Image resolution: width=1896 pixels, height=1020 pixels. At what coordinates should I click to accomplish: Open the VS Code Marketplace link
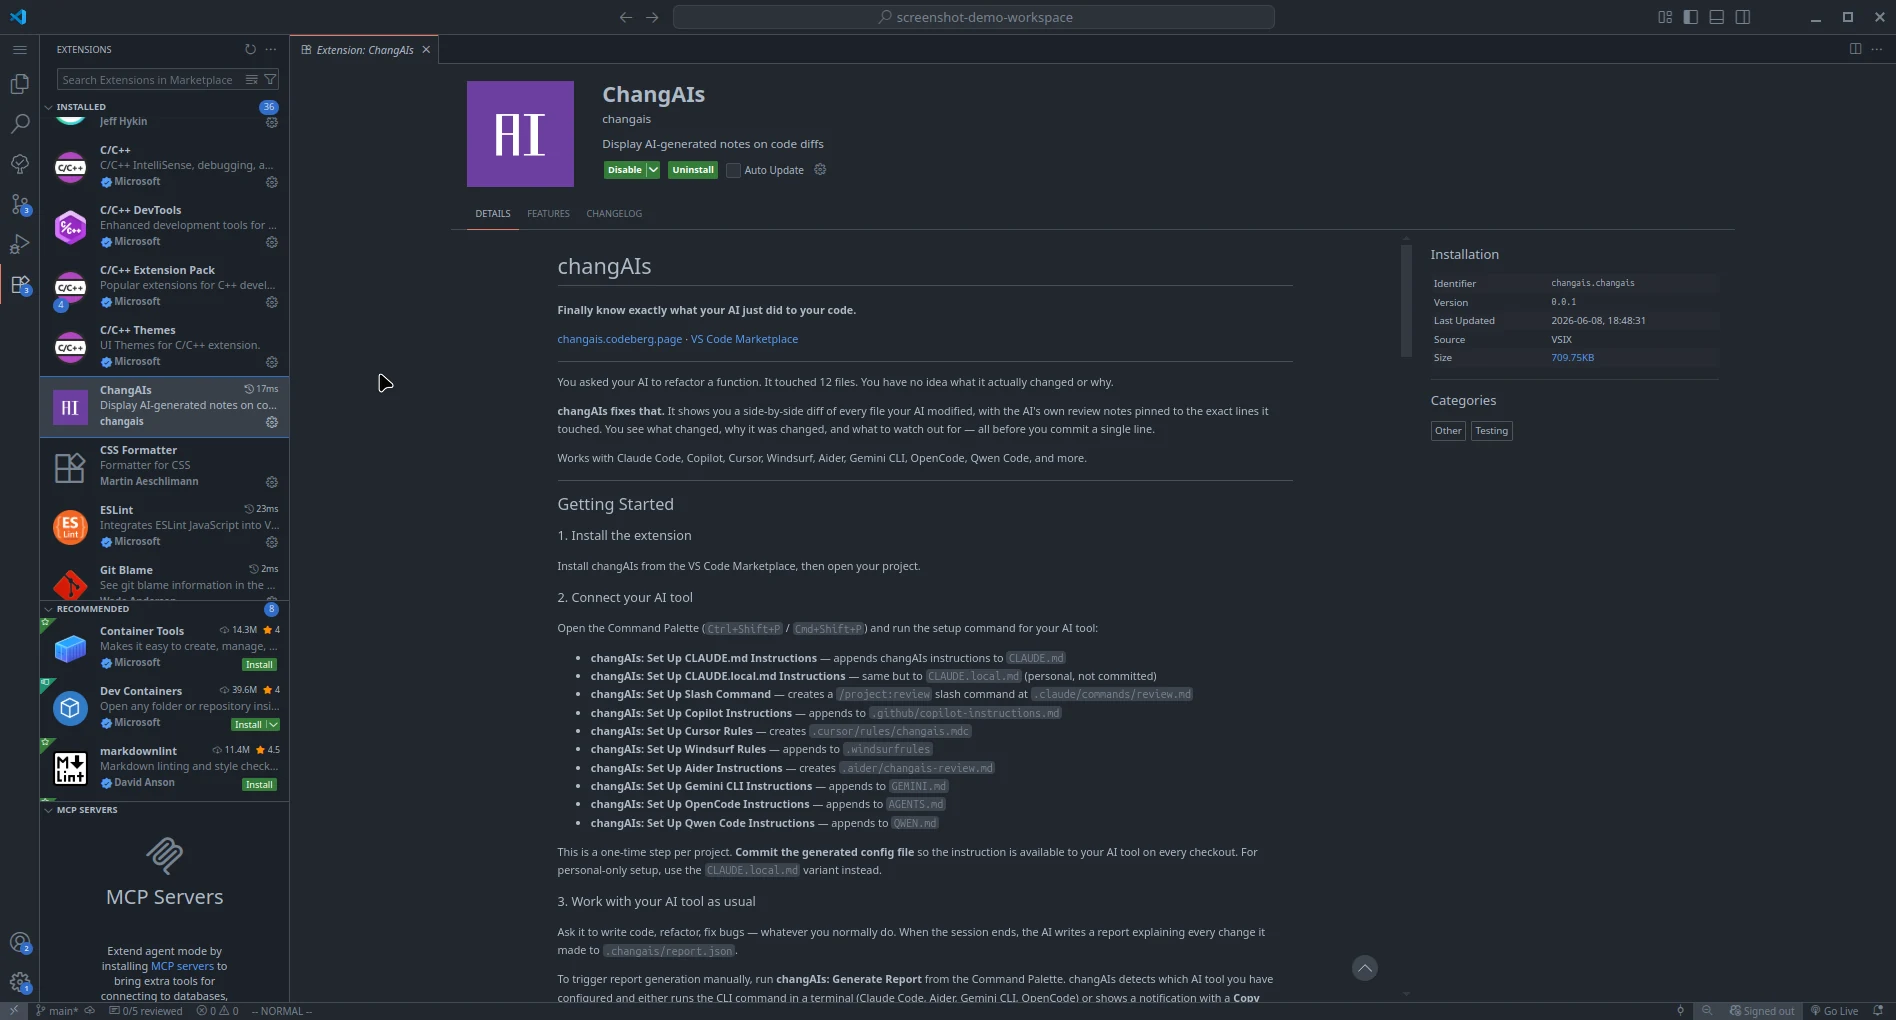click(744, 339)
